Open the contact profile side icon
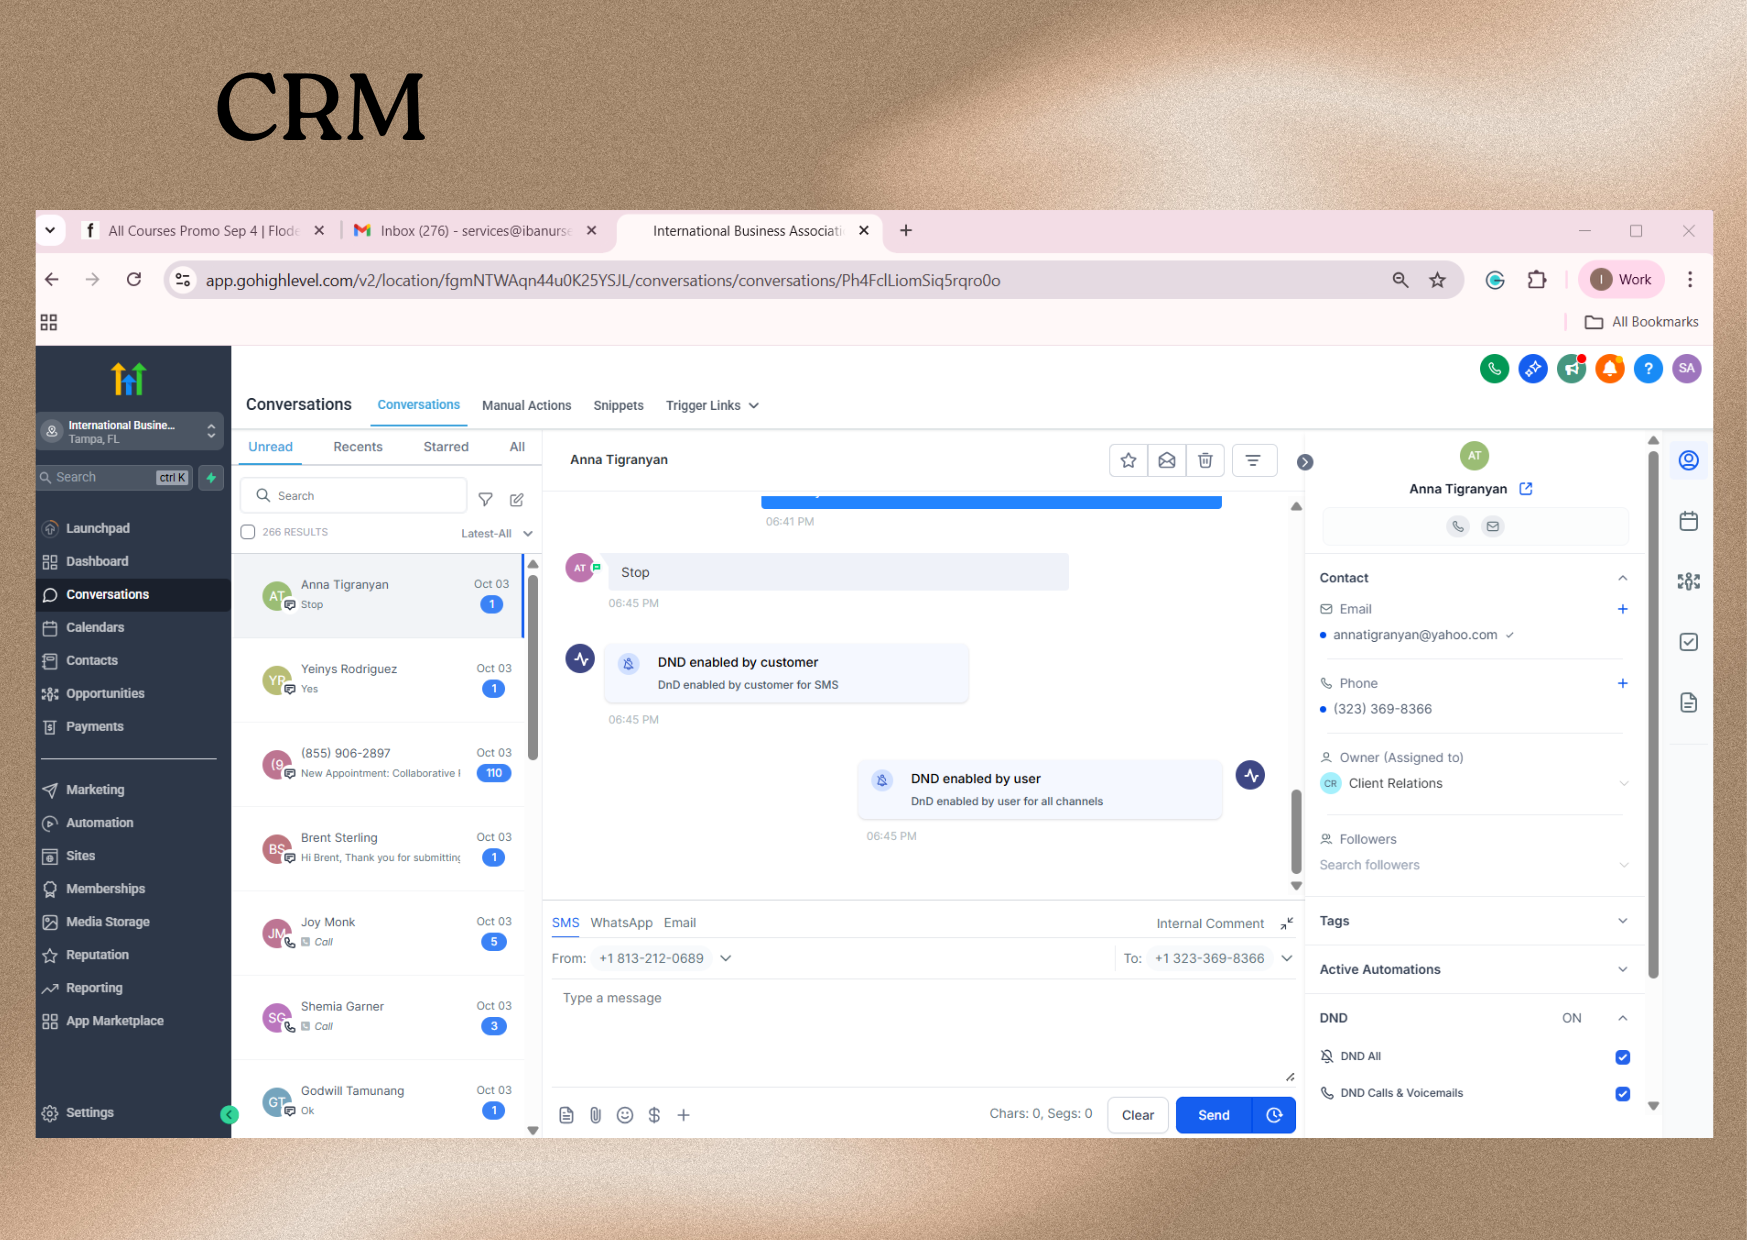Image resolution: width=1748 pixels, height=1240 pixels. tap(1689, 460)
